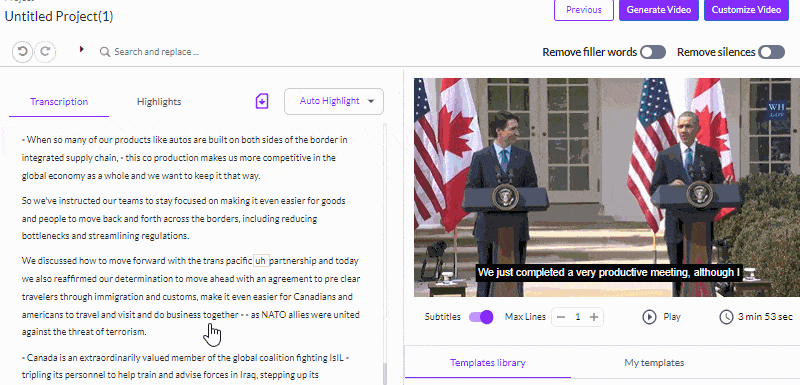Switch to the Transcription tab

pos(59,101)
